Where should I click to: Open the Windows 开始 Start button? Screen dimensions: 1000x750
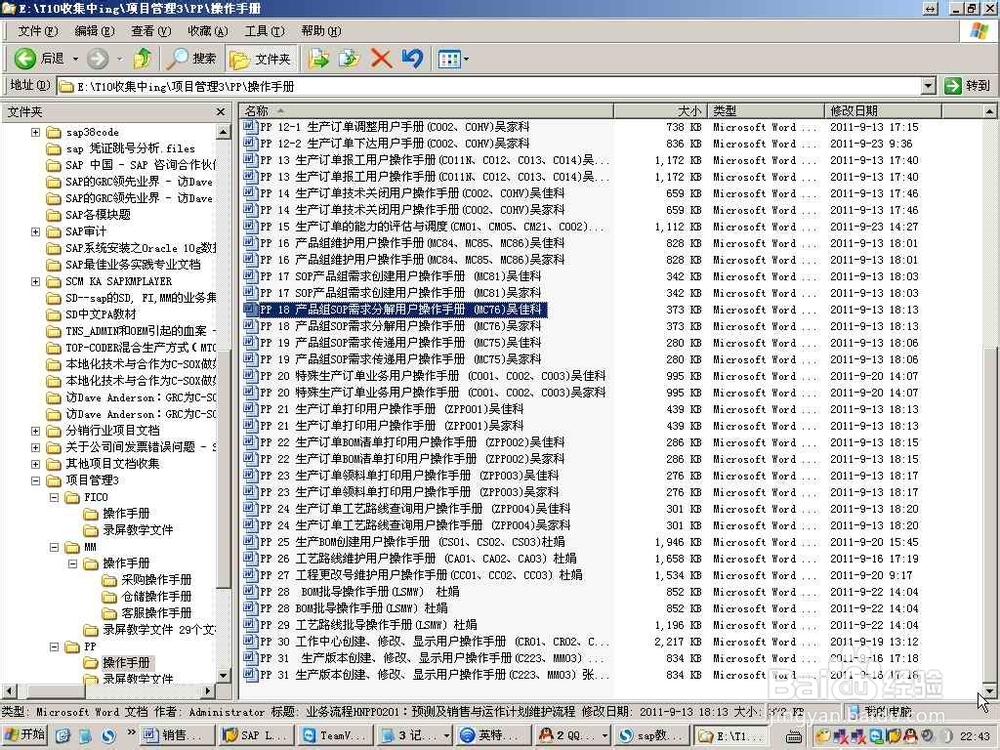pyautogui.click(x=26, y=735)
